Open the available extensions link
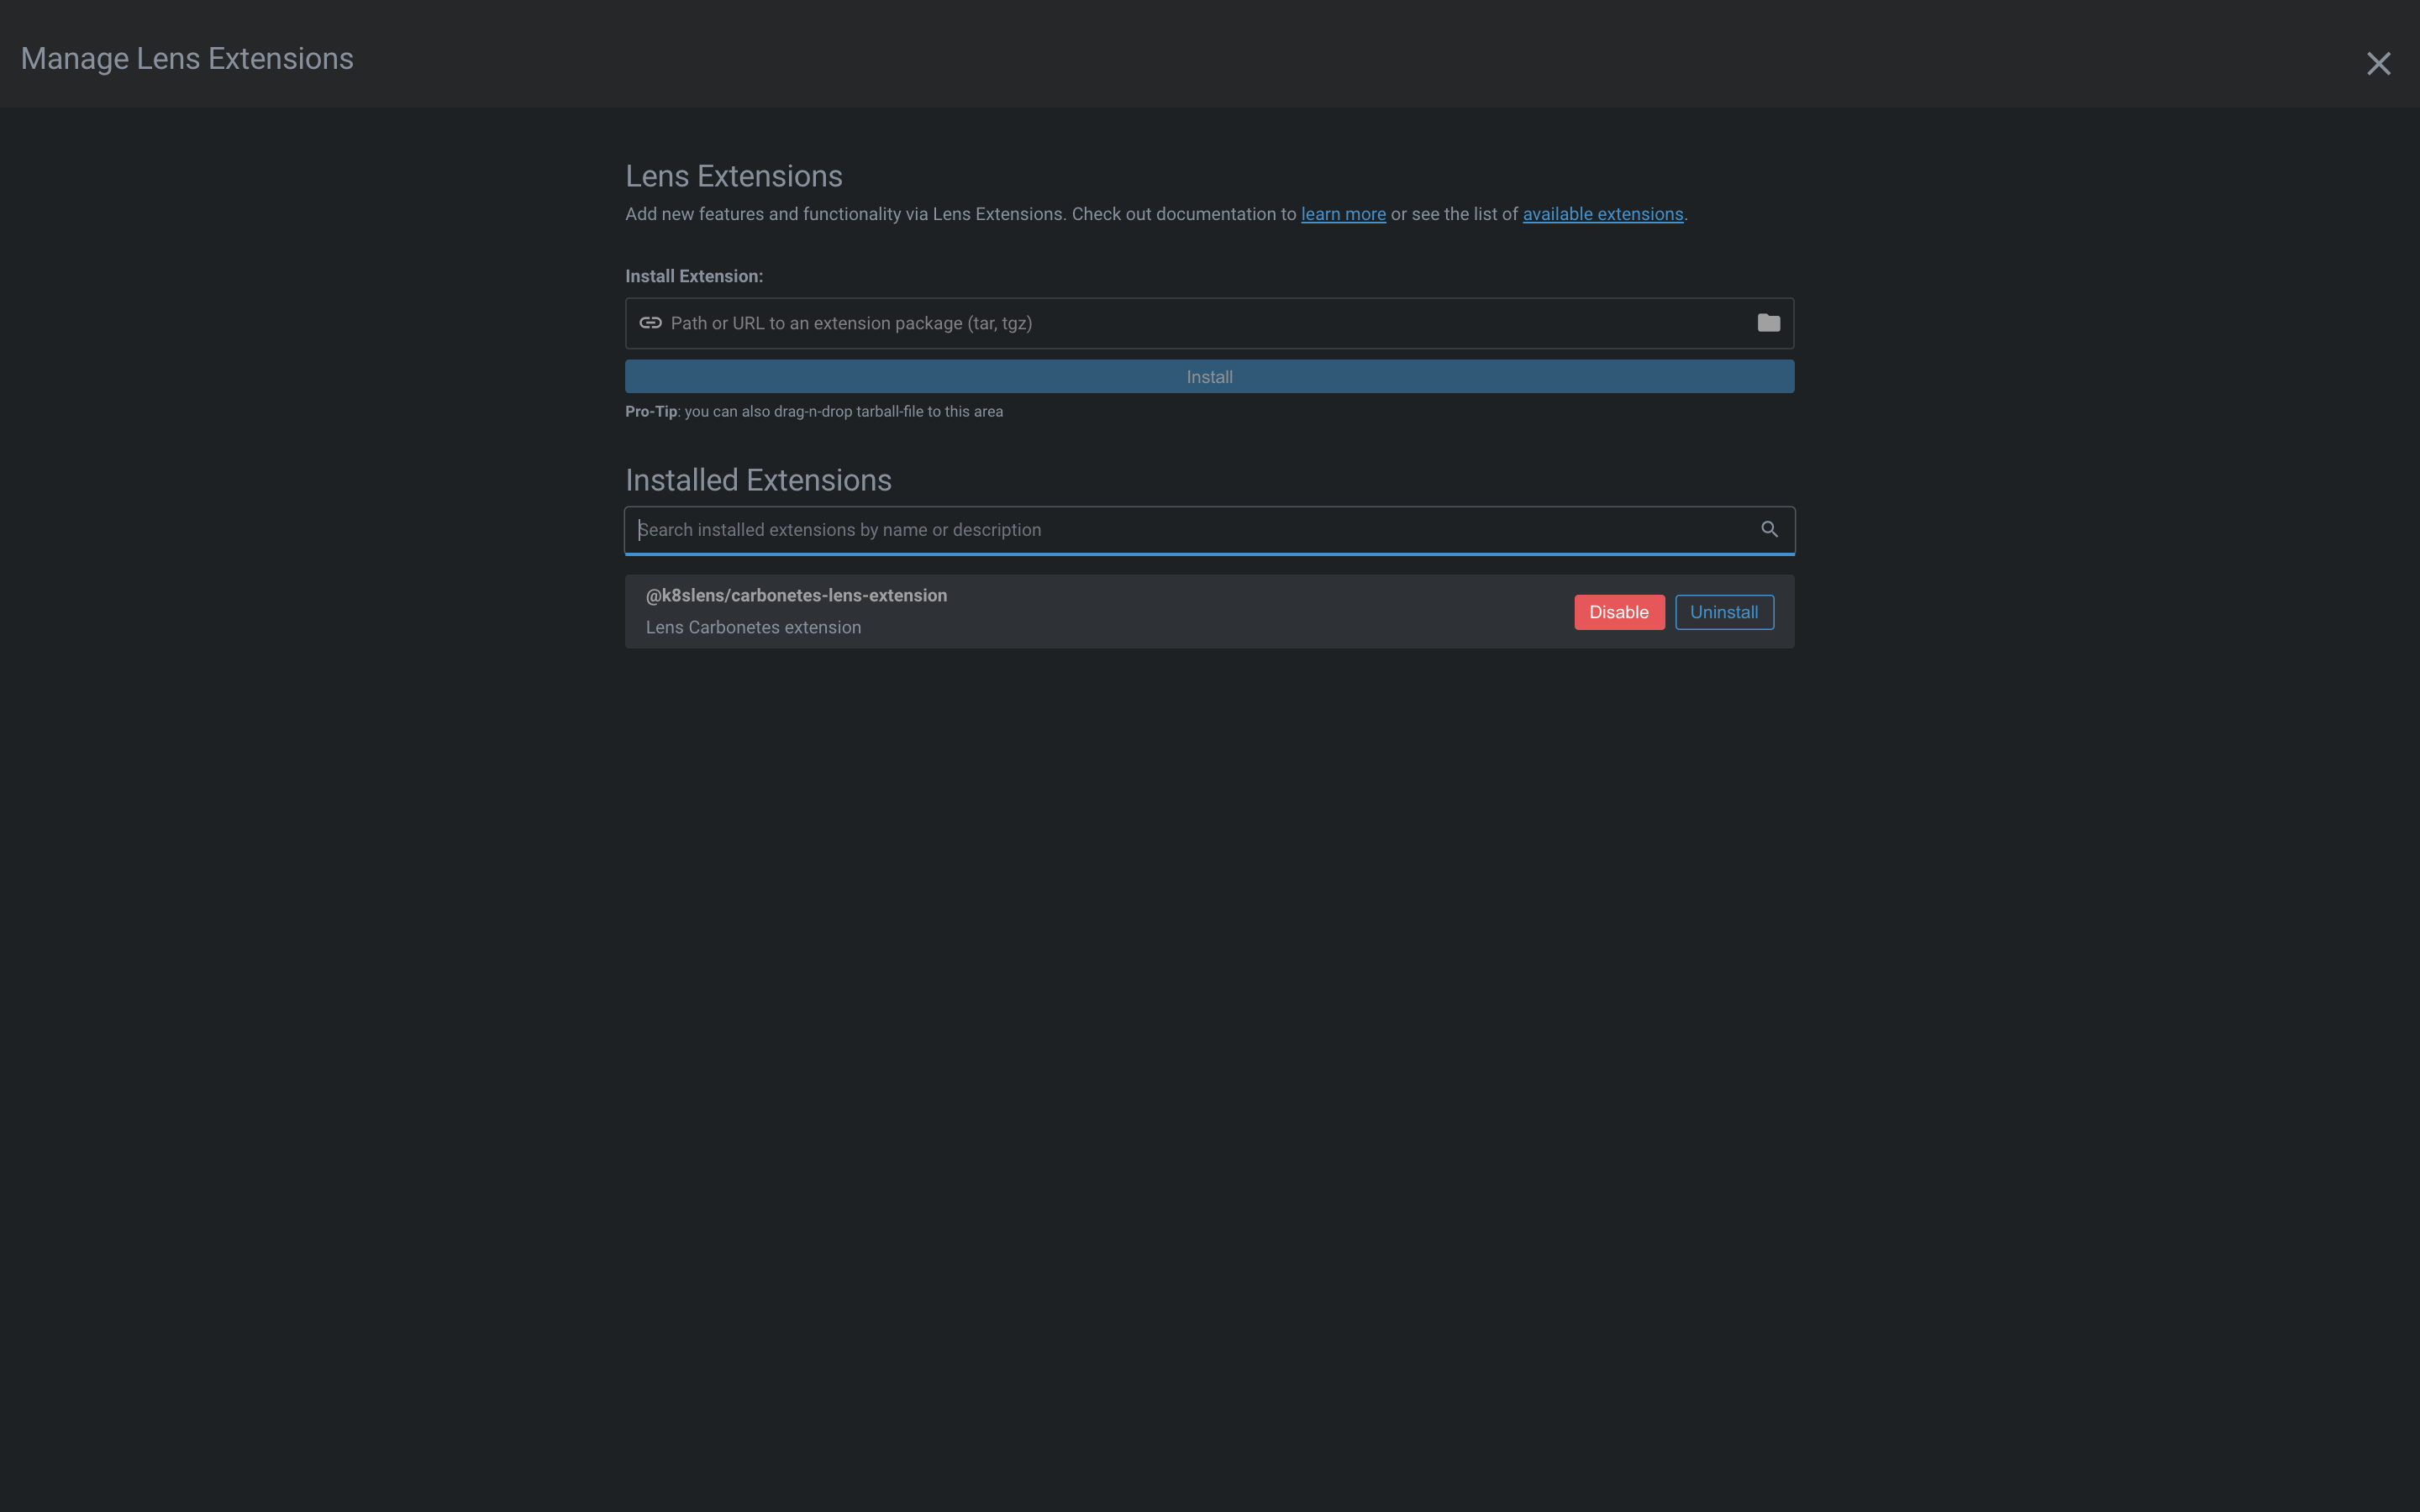 pyautogui.click(x=1602, y=214)
